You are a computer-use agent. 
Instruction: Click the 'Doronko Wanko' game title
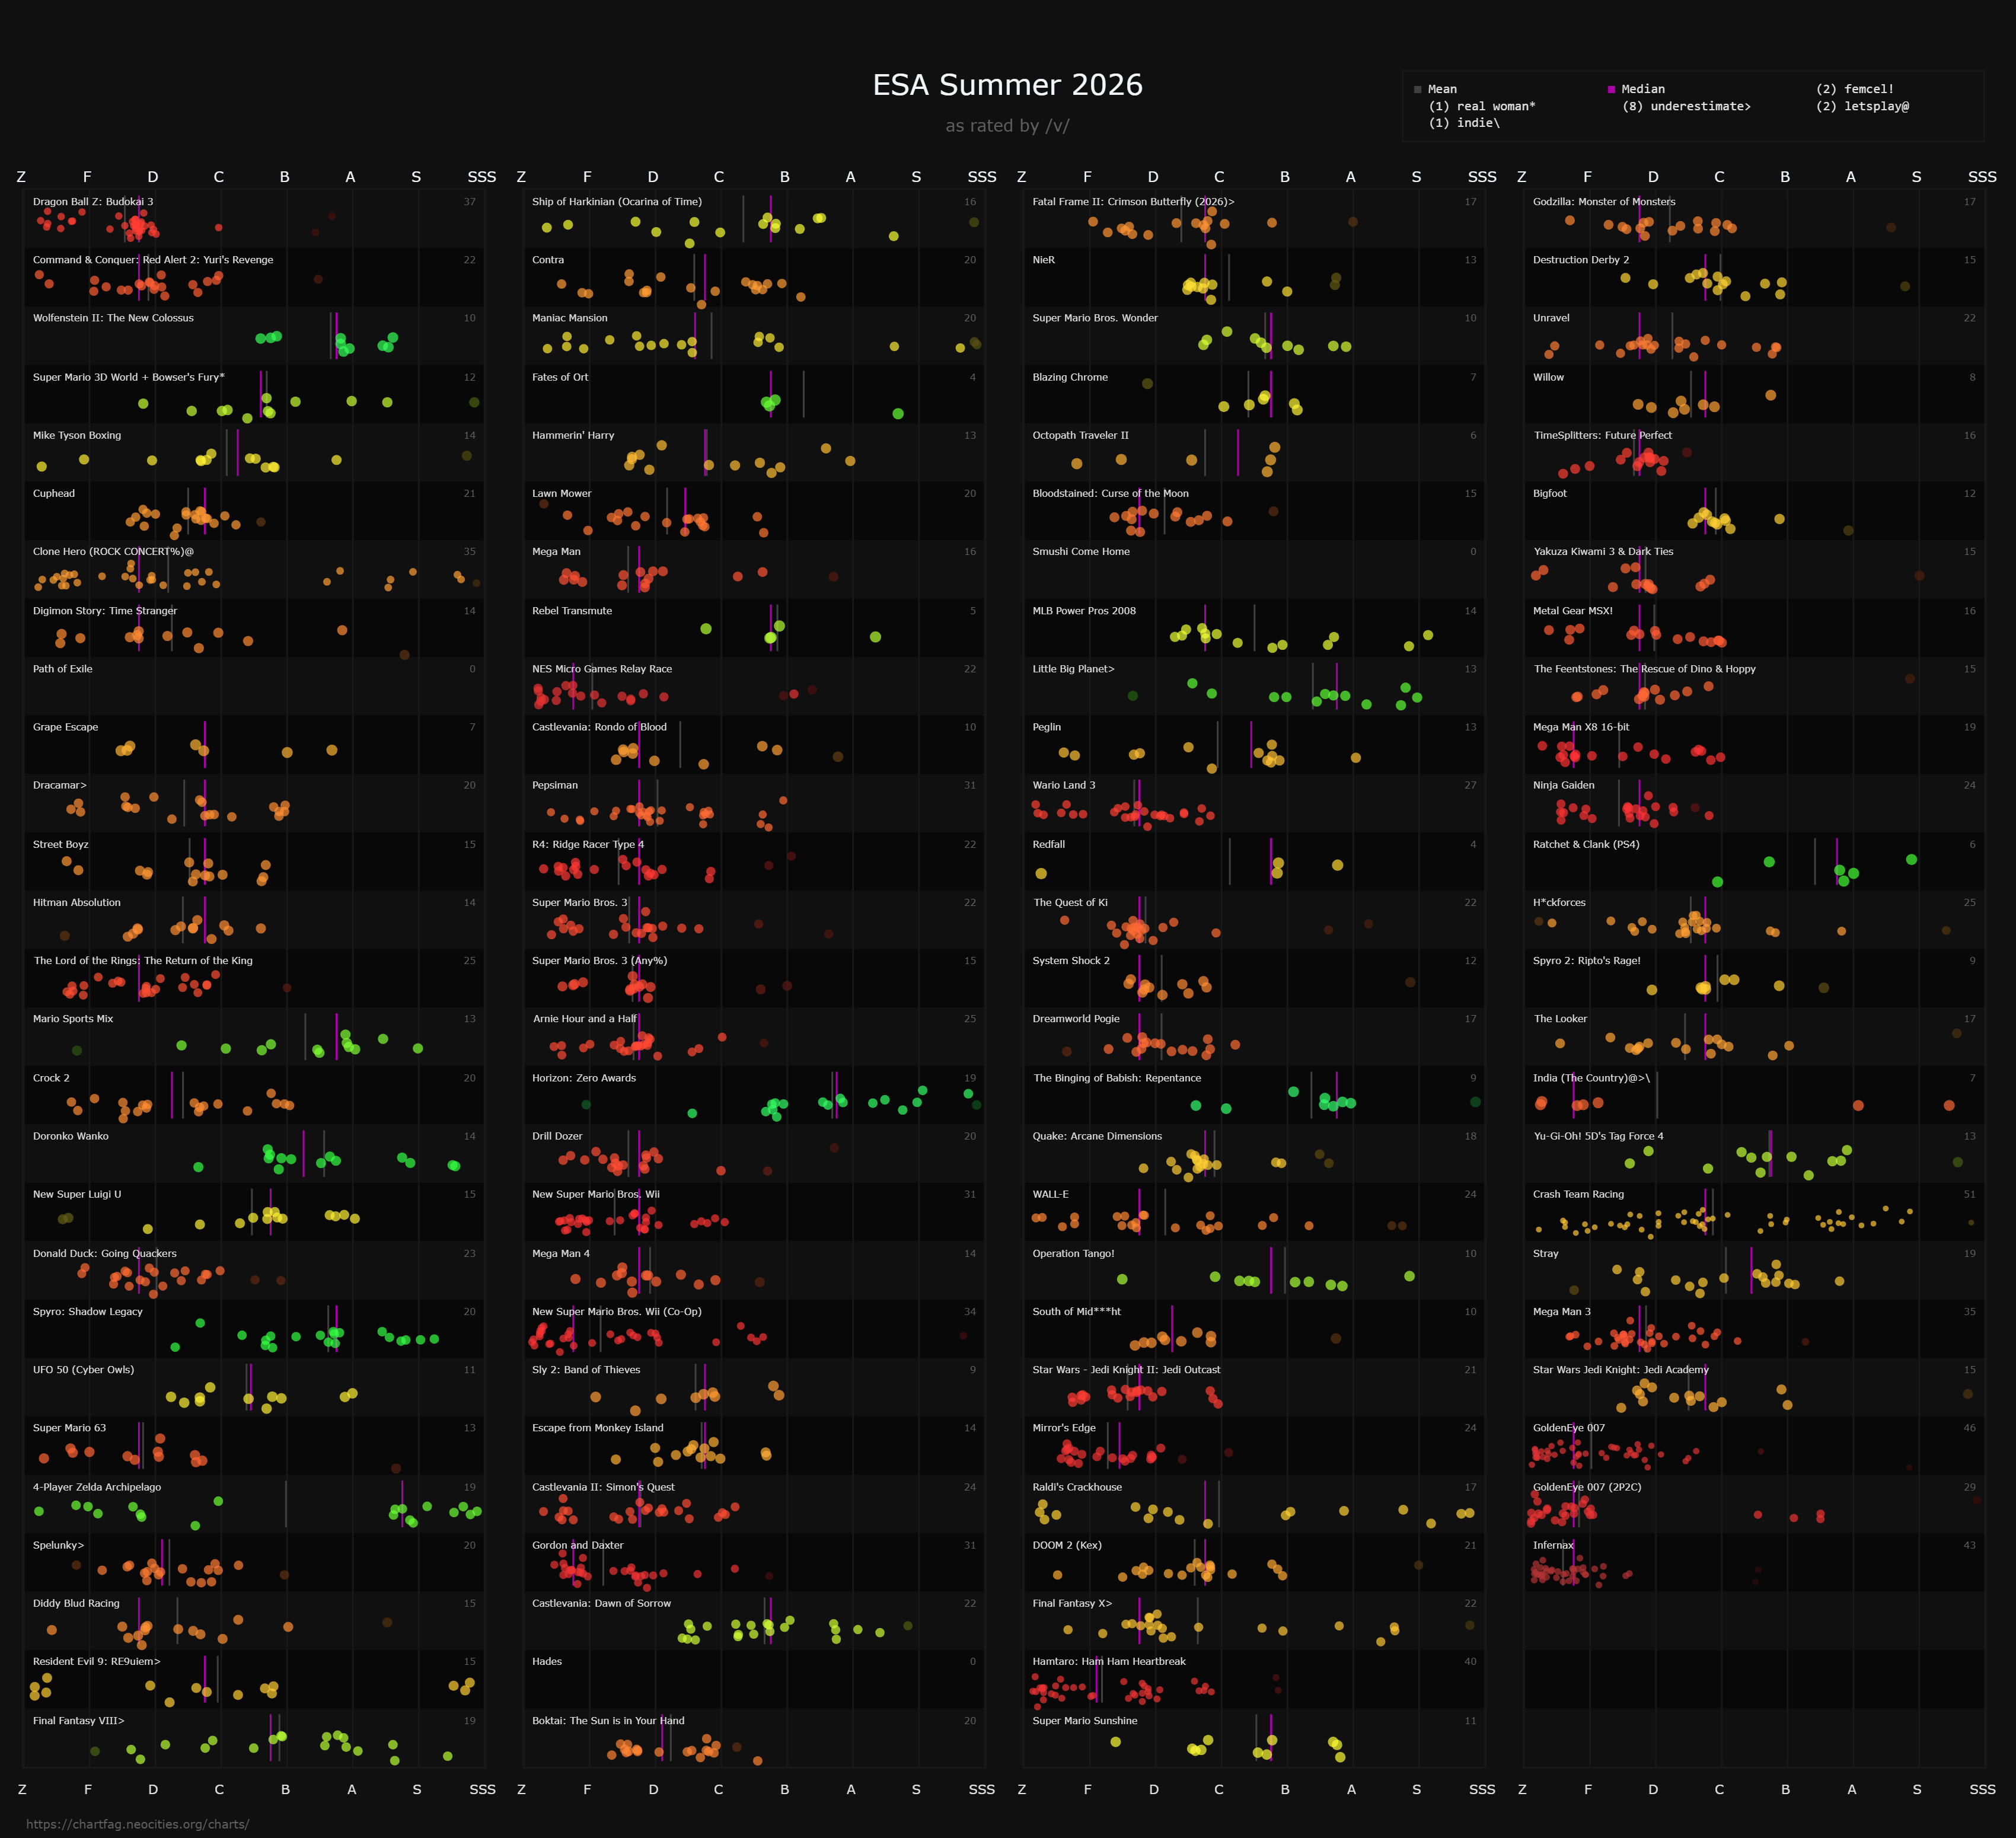pyautogui.click(x=71, y=1136)
